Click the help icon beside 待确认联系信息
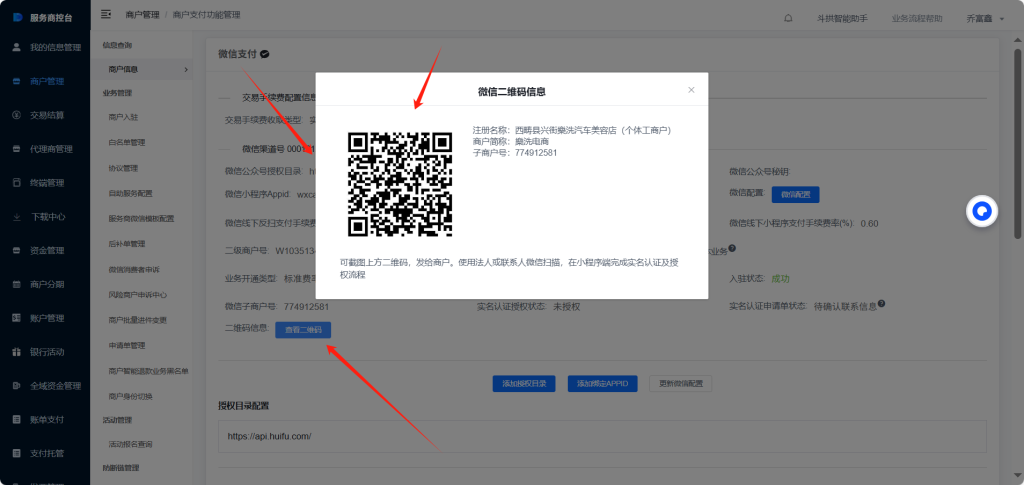Screen dimensions: 1024x485 pyautogui.click(x=882, y=304)
